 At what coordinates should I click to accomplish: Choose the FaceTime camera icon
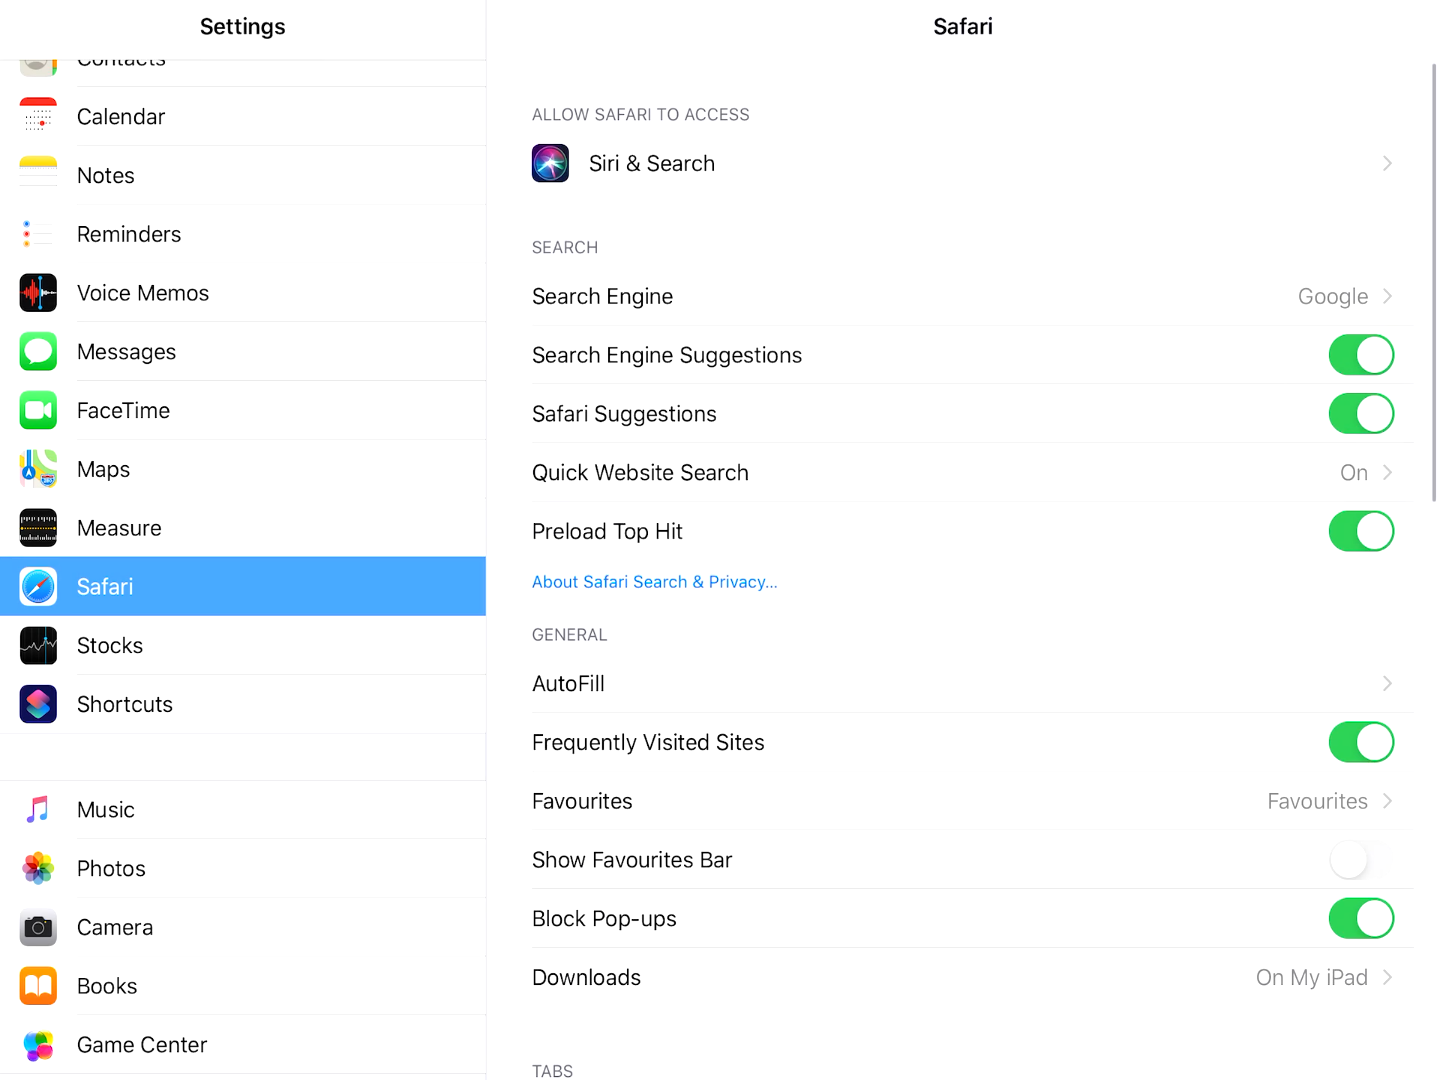(x=38, y=410)
